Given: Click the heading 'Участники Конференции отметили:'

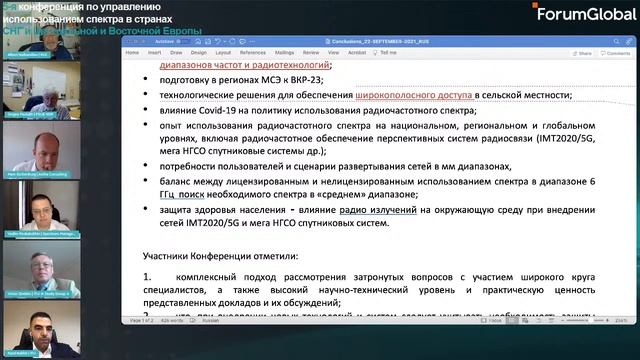Looking at the screenshot, I should pyautogui.click(x=220, y=256).
